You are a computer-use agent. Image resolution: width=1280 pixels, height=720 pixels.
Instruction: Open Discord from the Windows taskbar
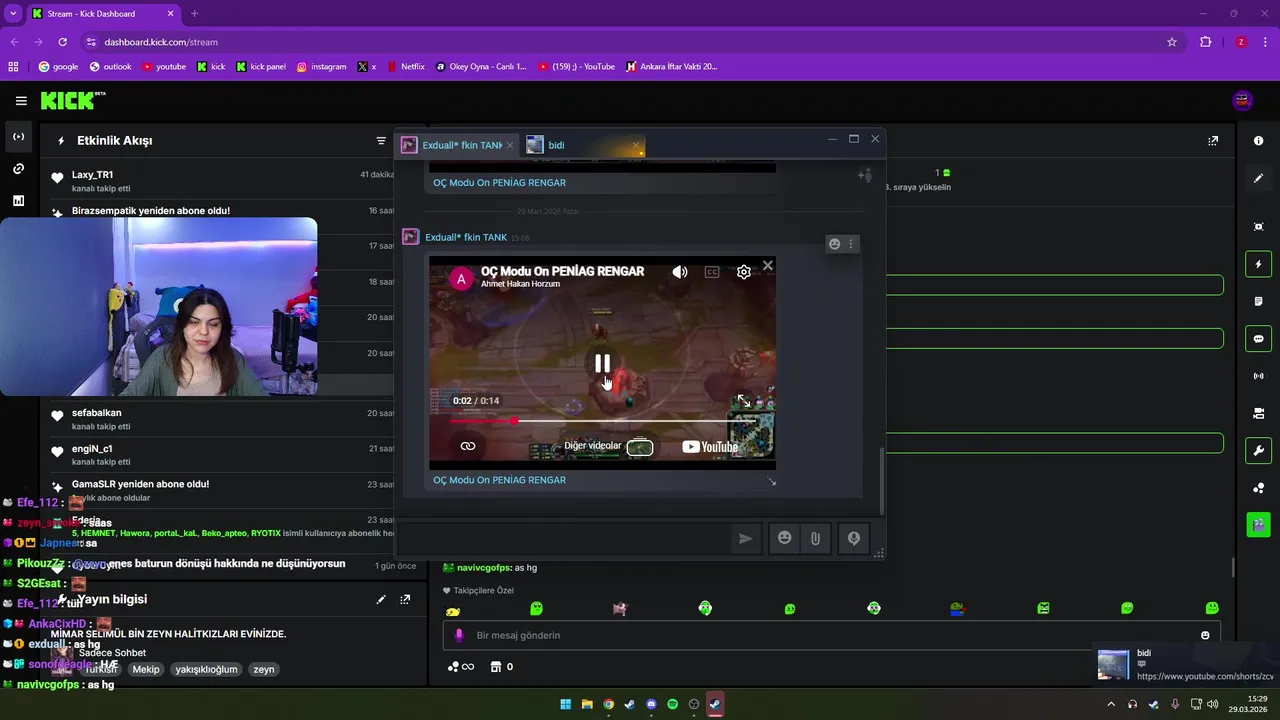(652, 704)
